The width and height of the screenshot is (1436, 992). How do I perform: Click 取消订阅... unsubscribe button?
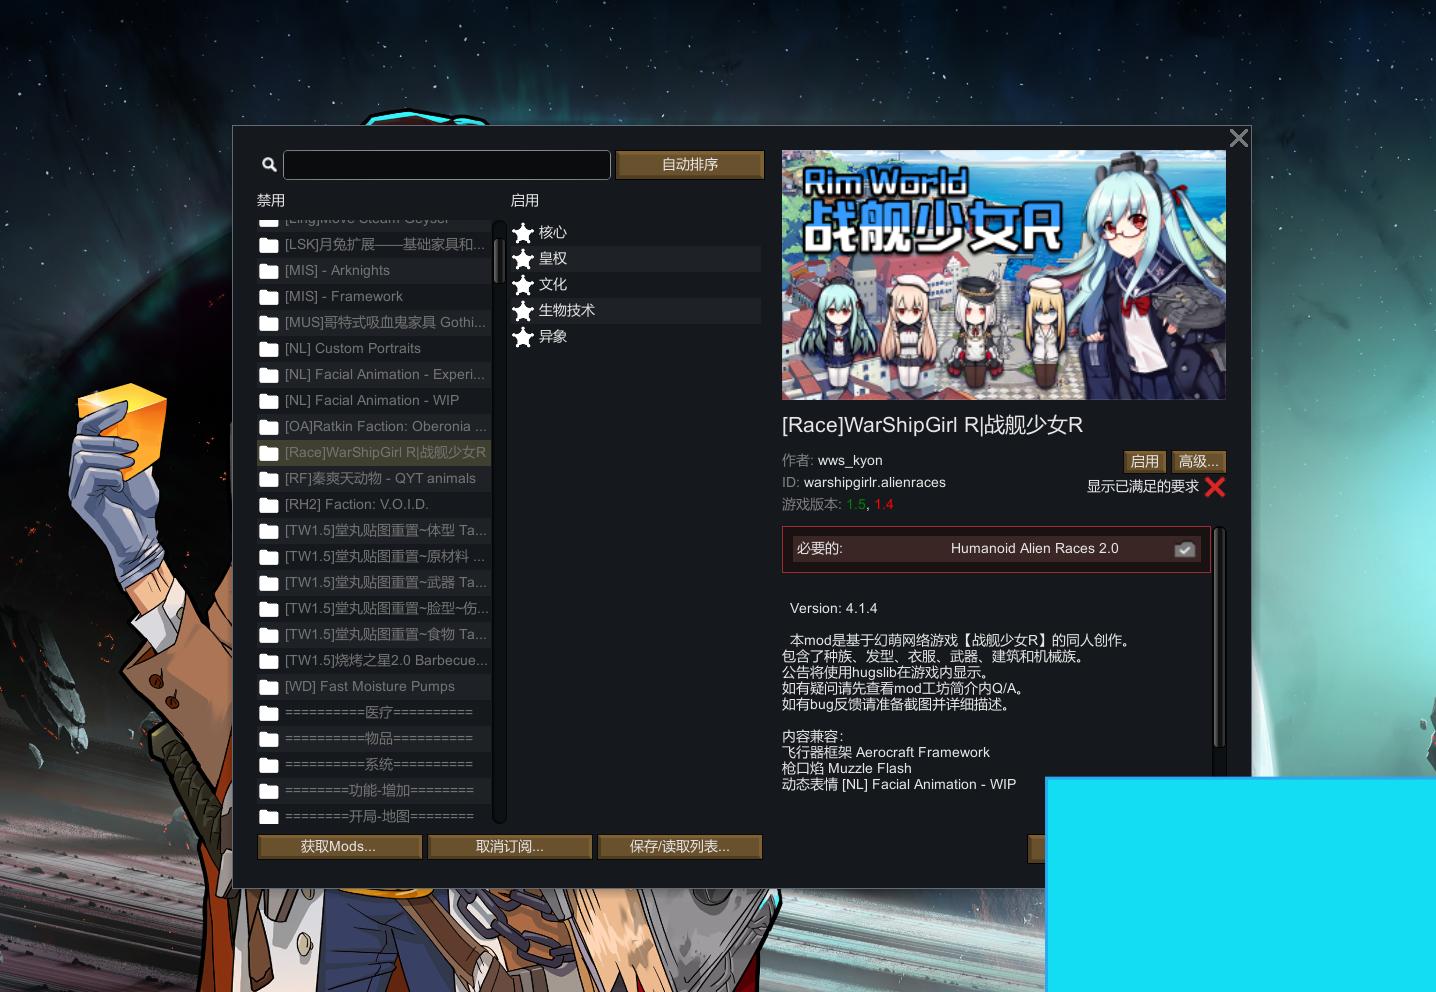510,847
